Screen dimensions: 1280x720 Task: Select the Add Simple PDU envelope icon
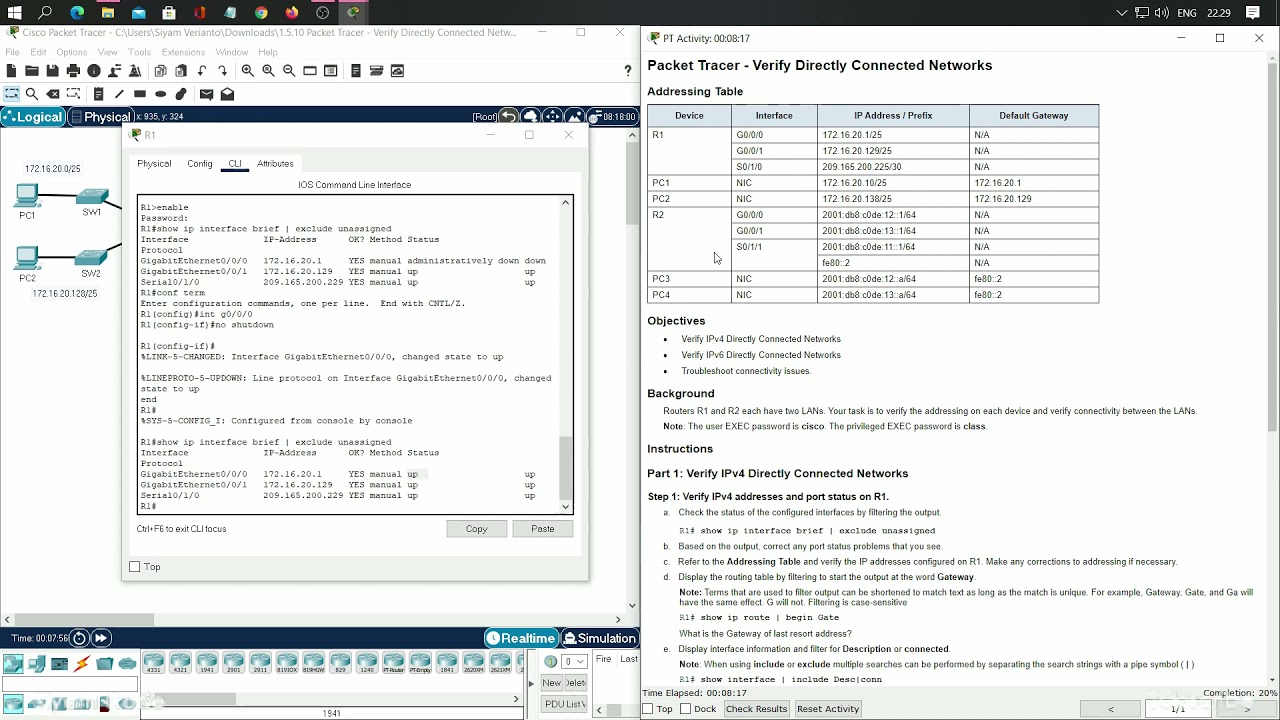206,94
